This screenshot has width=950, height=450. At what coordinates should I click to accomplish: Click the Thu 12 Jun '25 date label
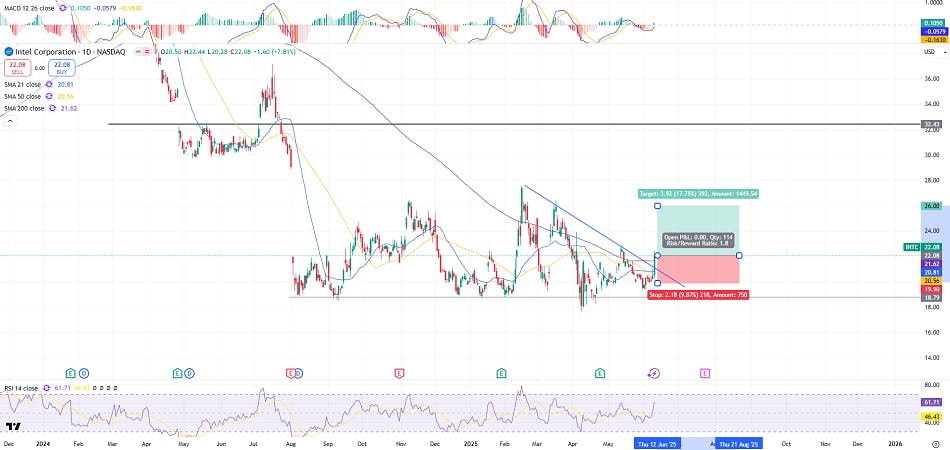coord(659,445)
